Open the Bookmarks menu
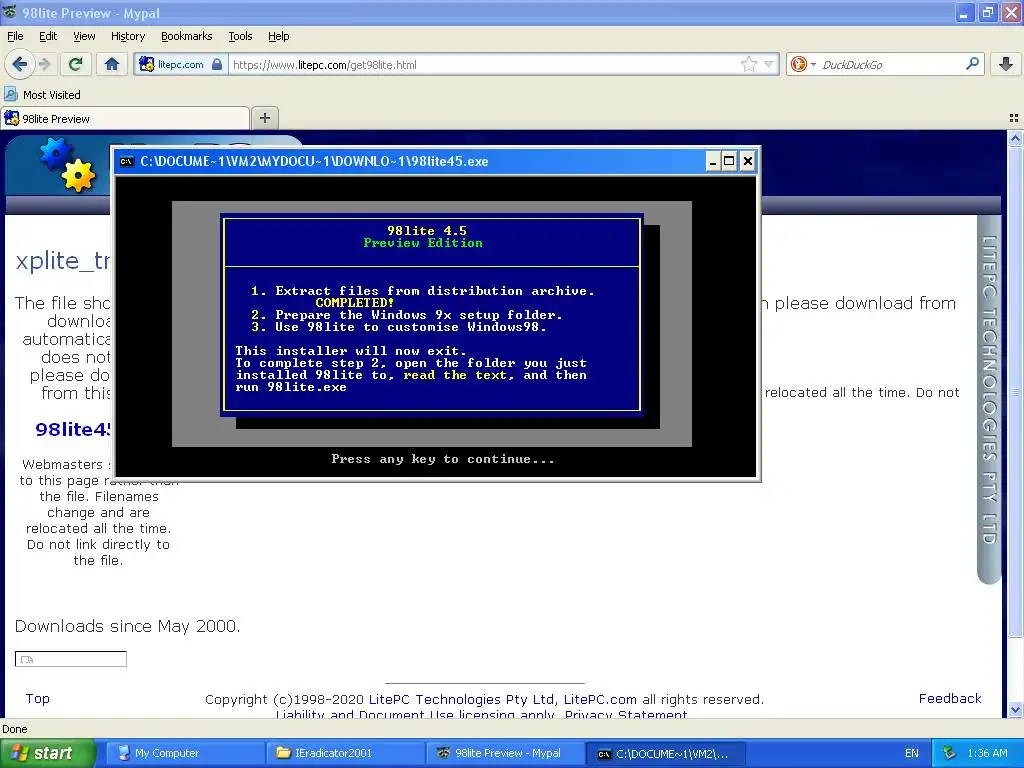Viewport: 1024px width, 768px height. tap(186, 36)
